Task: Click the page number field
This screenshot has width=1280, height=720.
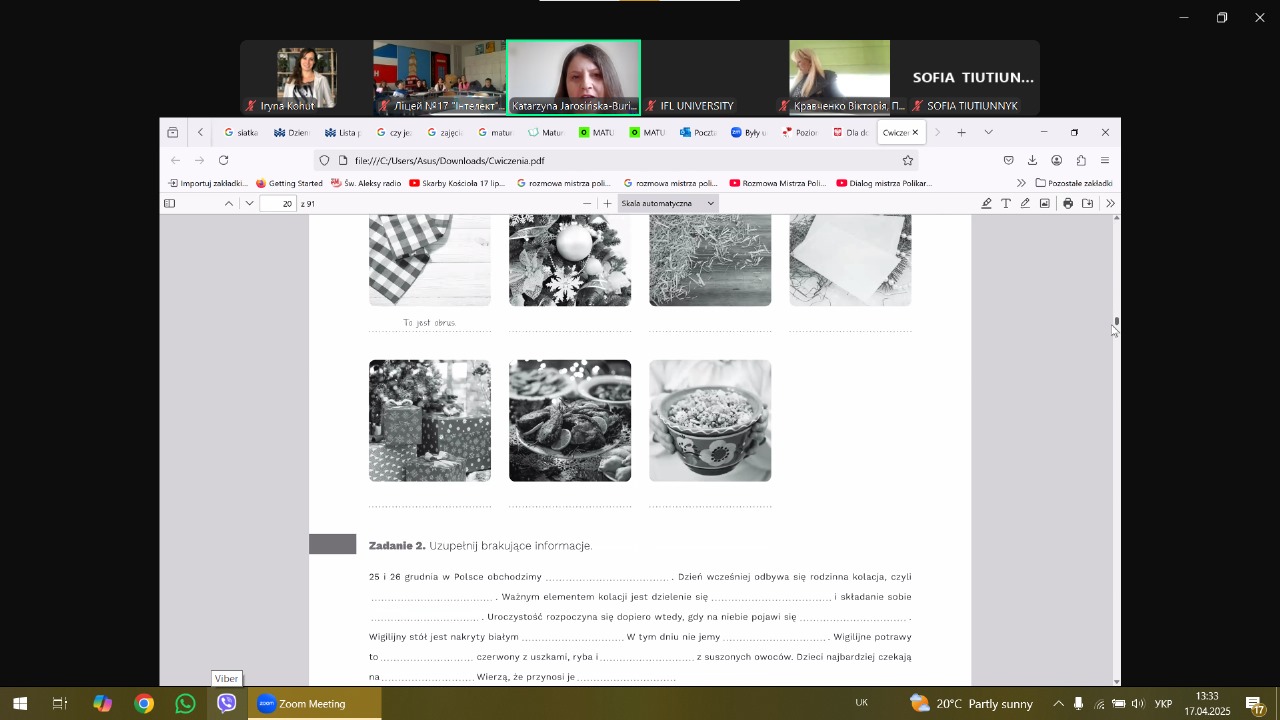Action: click(x=278, y=203)
